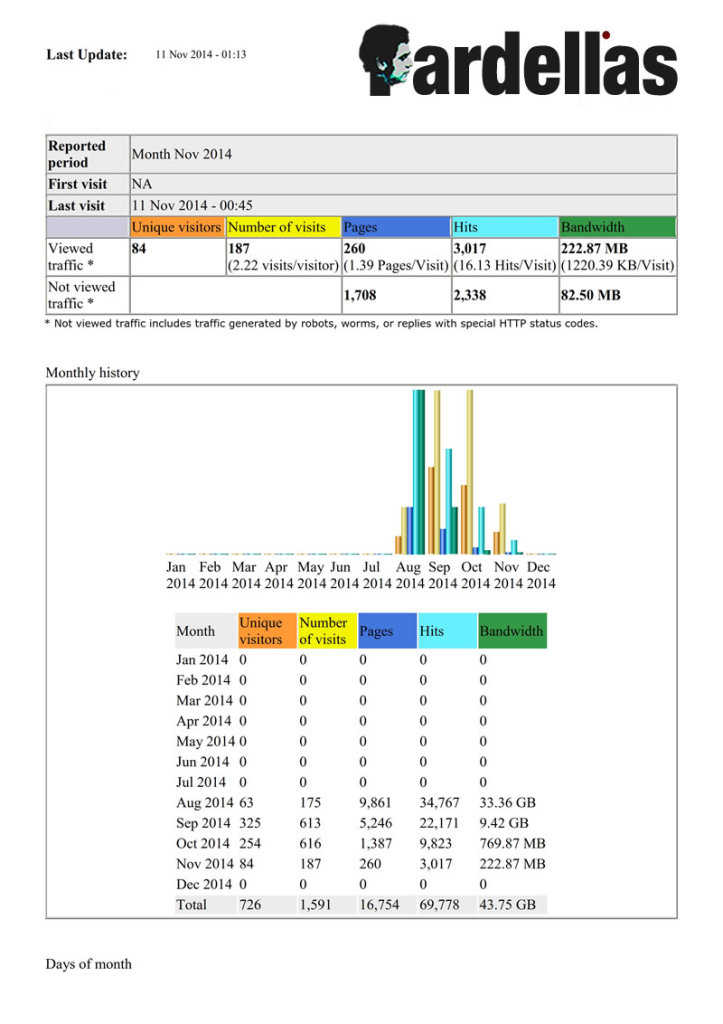Image resolution: width=723 pixels, height=1024 pixels.
Task: Click the Monthly history section heading
Action: [92, 373]
